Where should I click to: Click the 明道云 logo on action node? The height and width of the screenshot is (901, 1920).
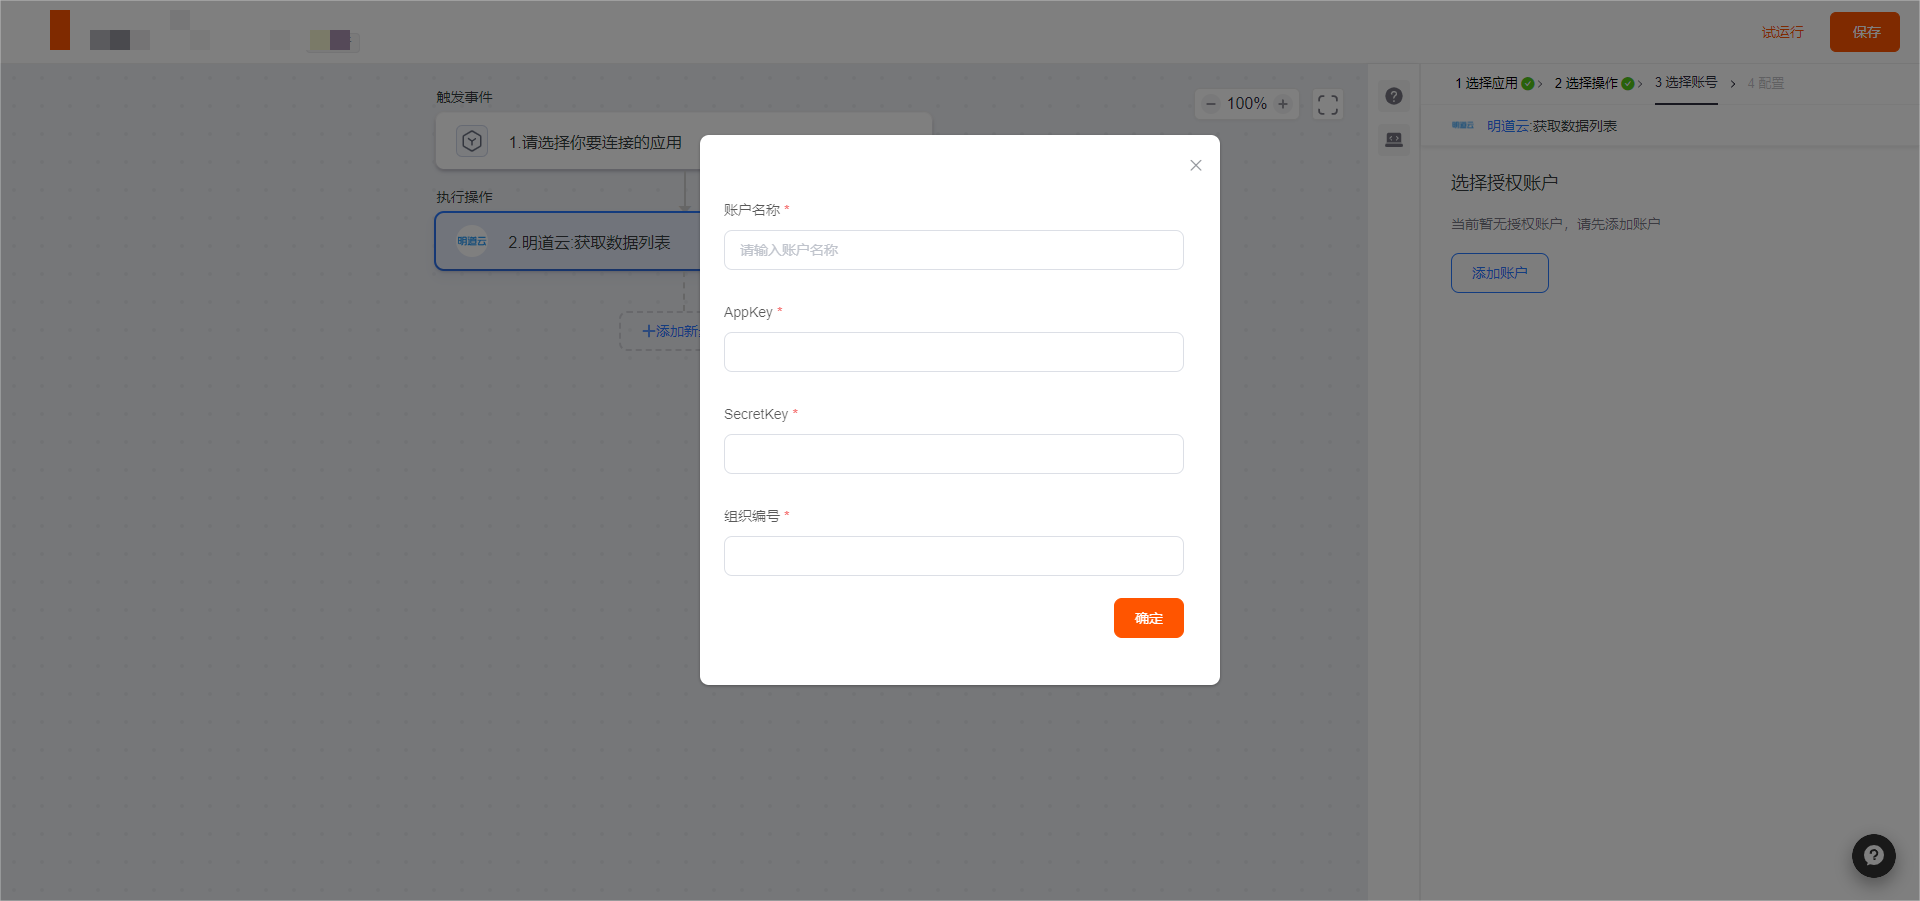click(472, 242)
